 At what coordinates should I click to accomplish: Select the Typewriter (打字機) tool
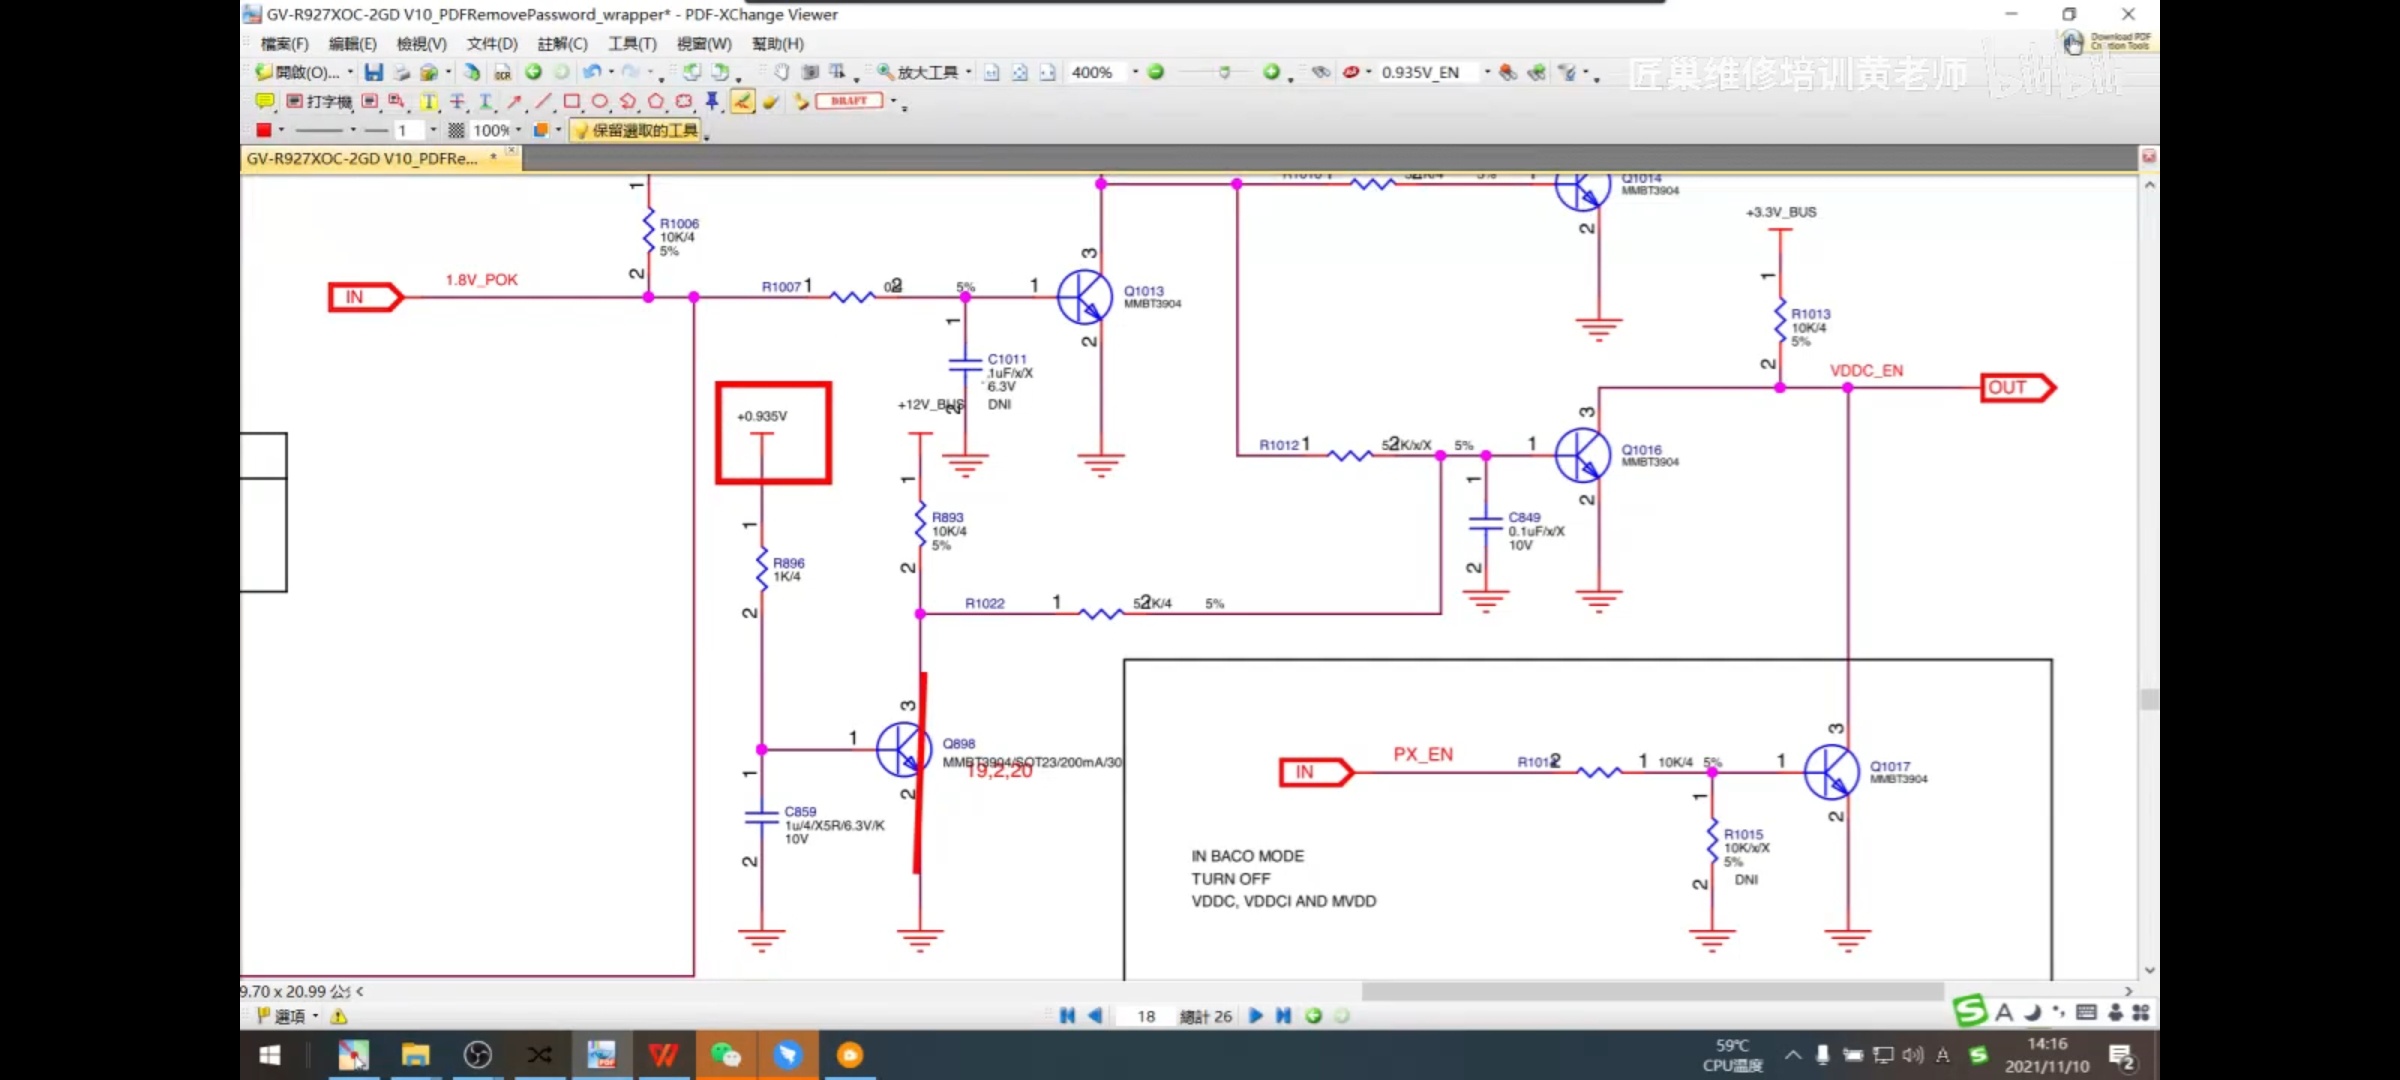click(x=319, y=101)
